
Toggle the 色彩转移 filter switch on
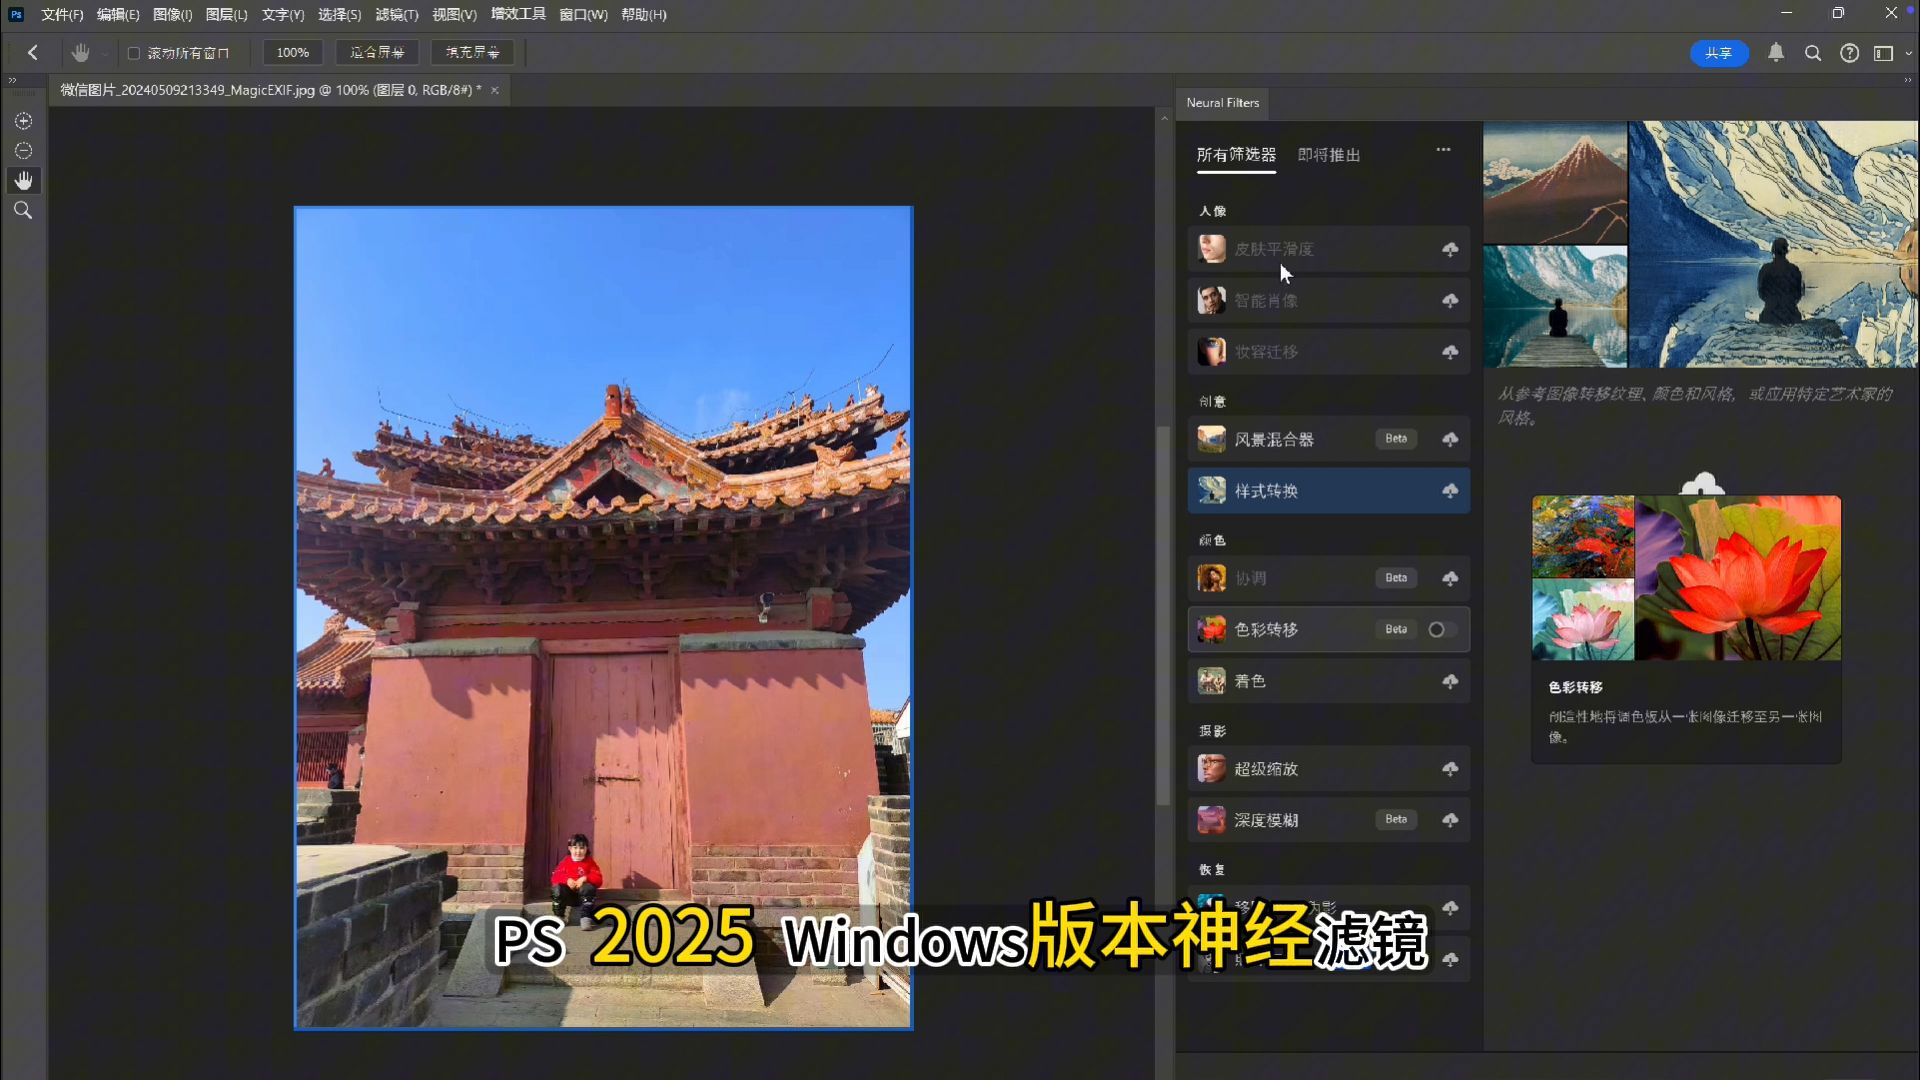(1442, 629)
